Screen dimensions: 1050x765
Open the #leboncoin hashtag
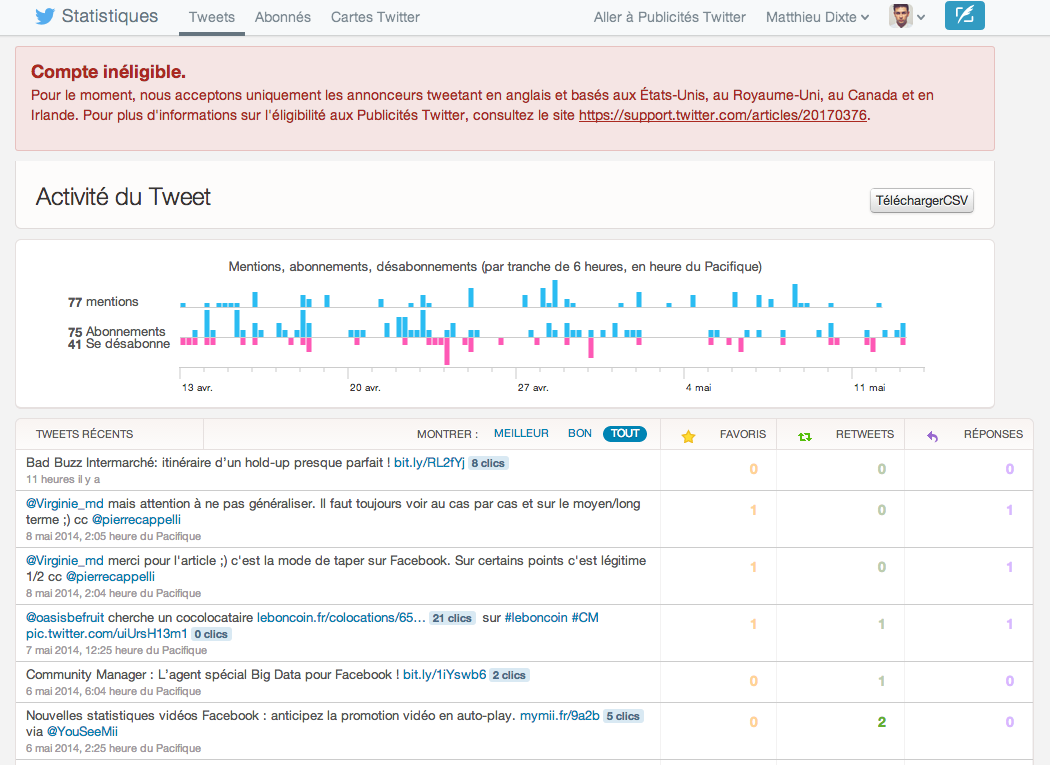[x=536, y=618]
